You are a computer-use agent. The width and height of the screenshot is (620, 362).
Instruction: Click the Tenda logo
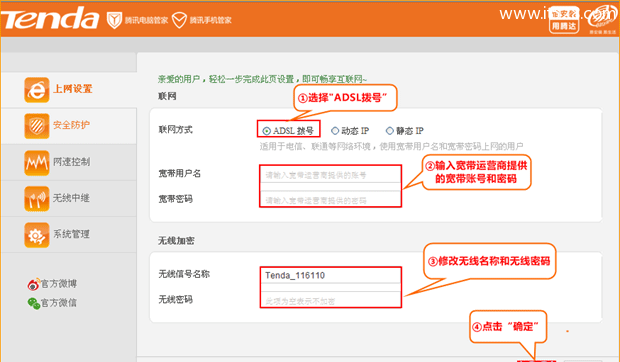click(x=49, y=19)
